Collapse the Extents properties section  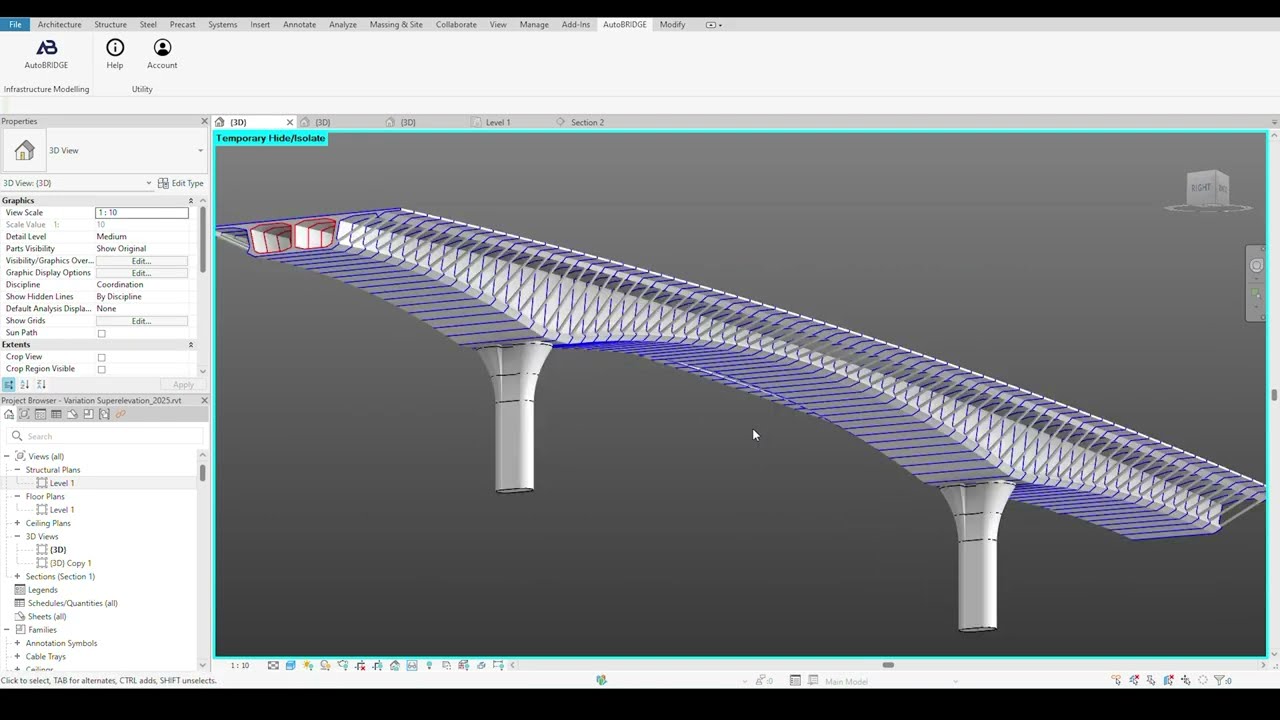[190, 345]
